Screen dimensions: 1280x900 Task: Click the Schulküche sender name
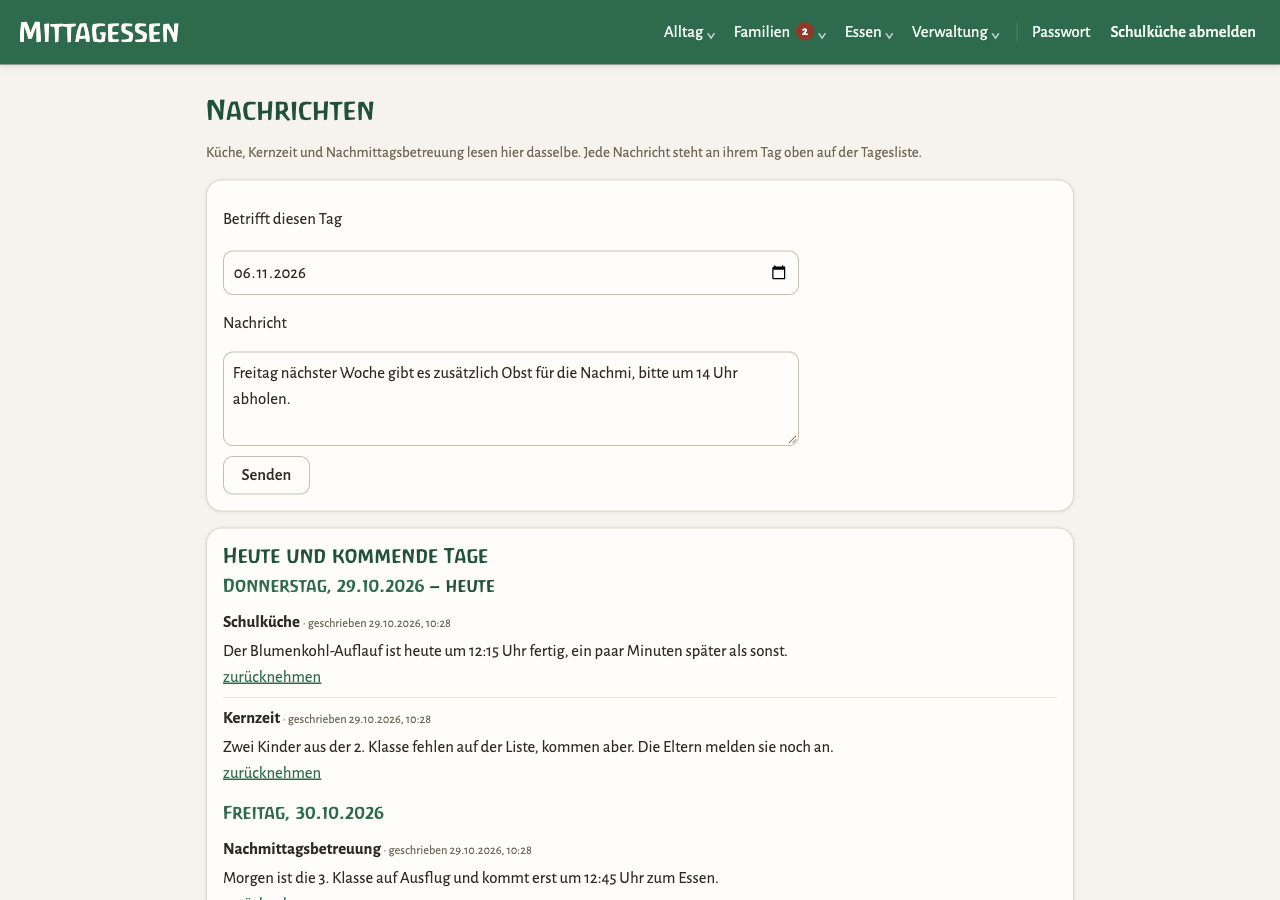(x=261, y=622)
